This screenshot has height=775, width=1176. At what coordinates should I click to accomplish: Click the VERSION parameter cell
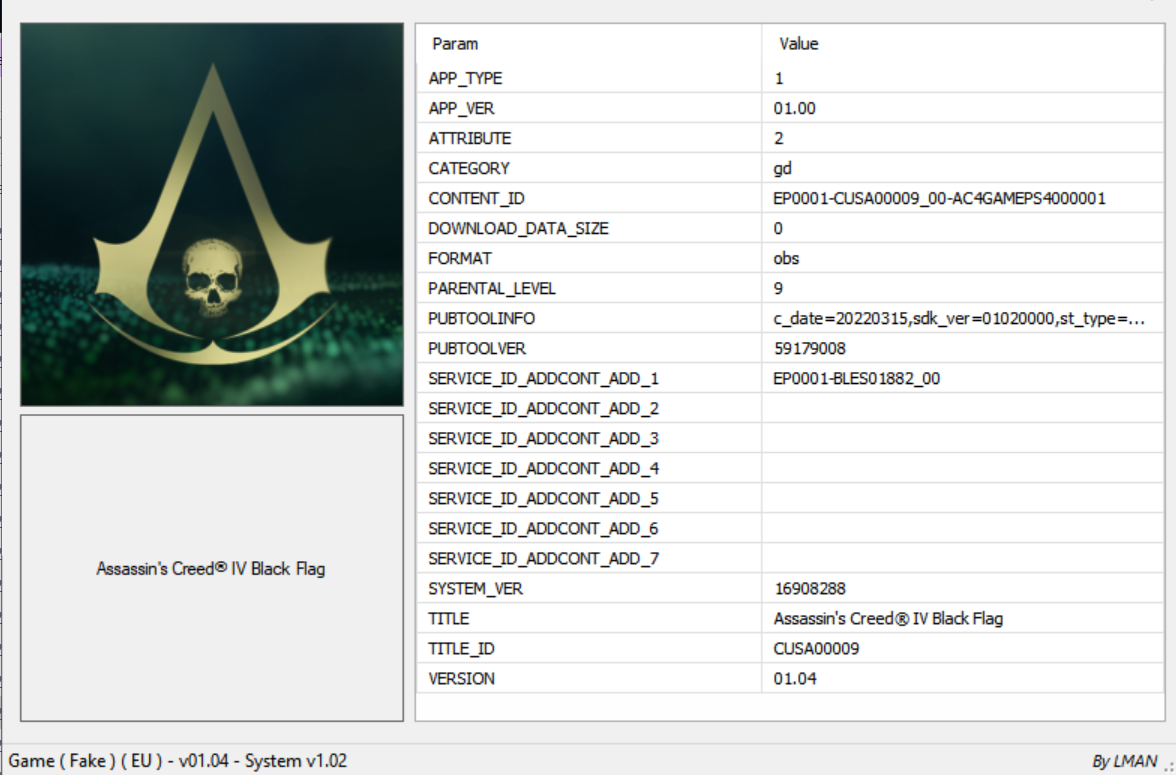[589, 678]
